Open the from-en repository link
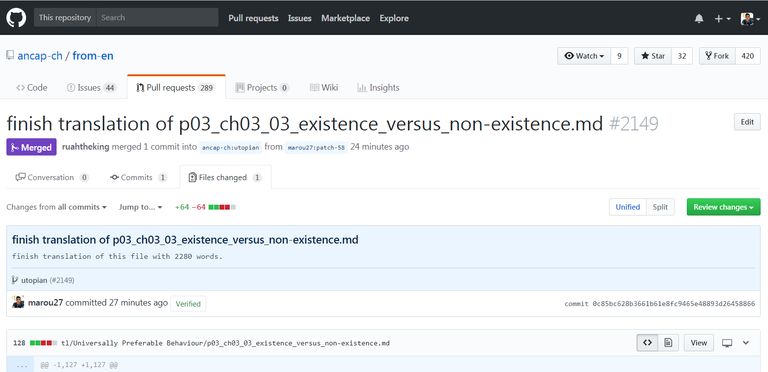The image size is (768, 372). (x=93, y=56)
